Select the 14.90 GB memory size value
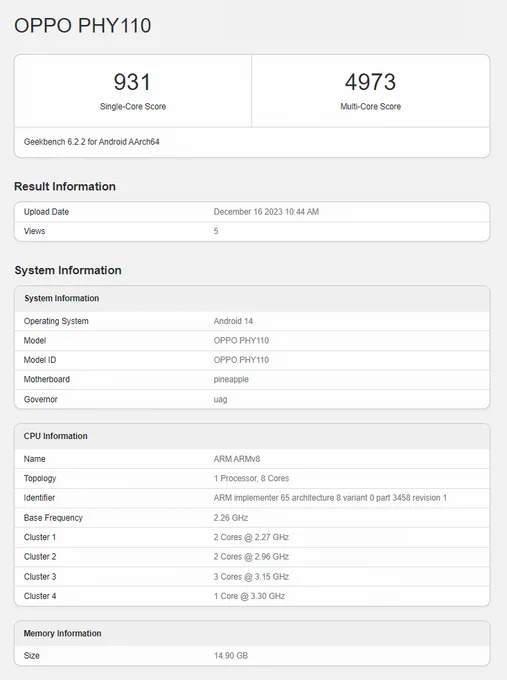This screenshot has width=507, height=680. pyautogui.click(x=231, y=656)
